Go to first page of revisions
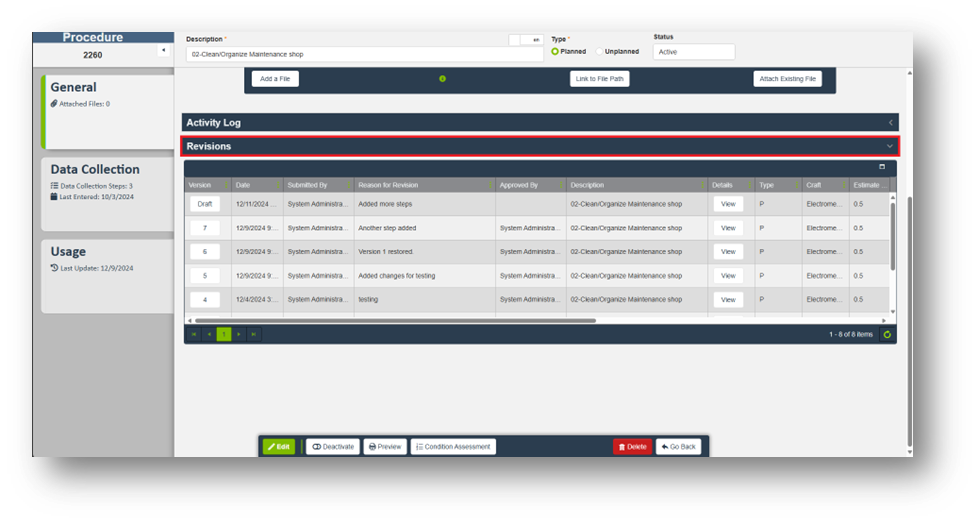 [x=194, y=334]
